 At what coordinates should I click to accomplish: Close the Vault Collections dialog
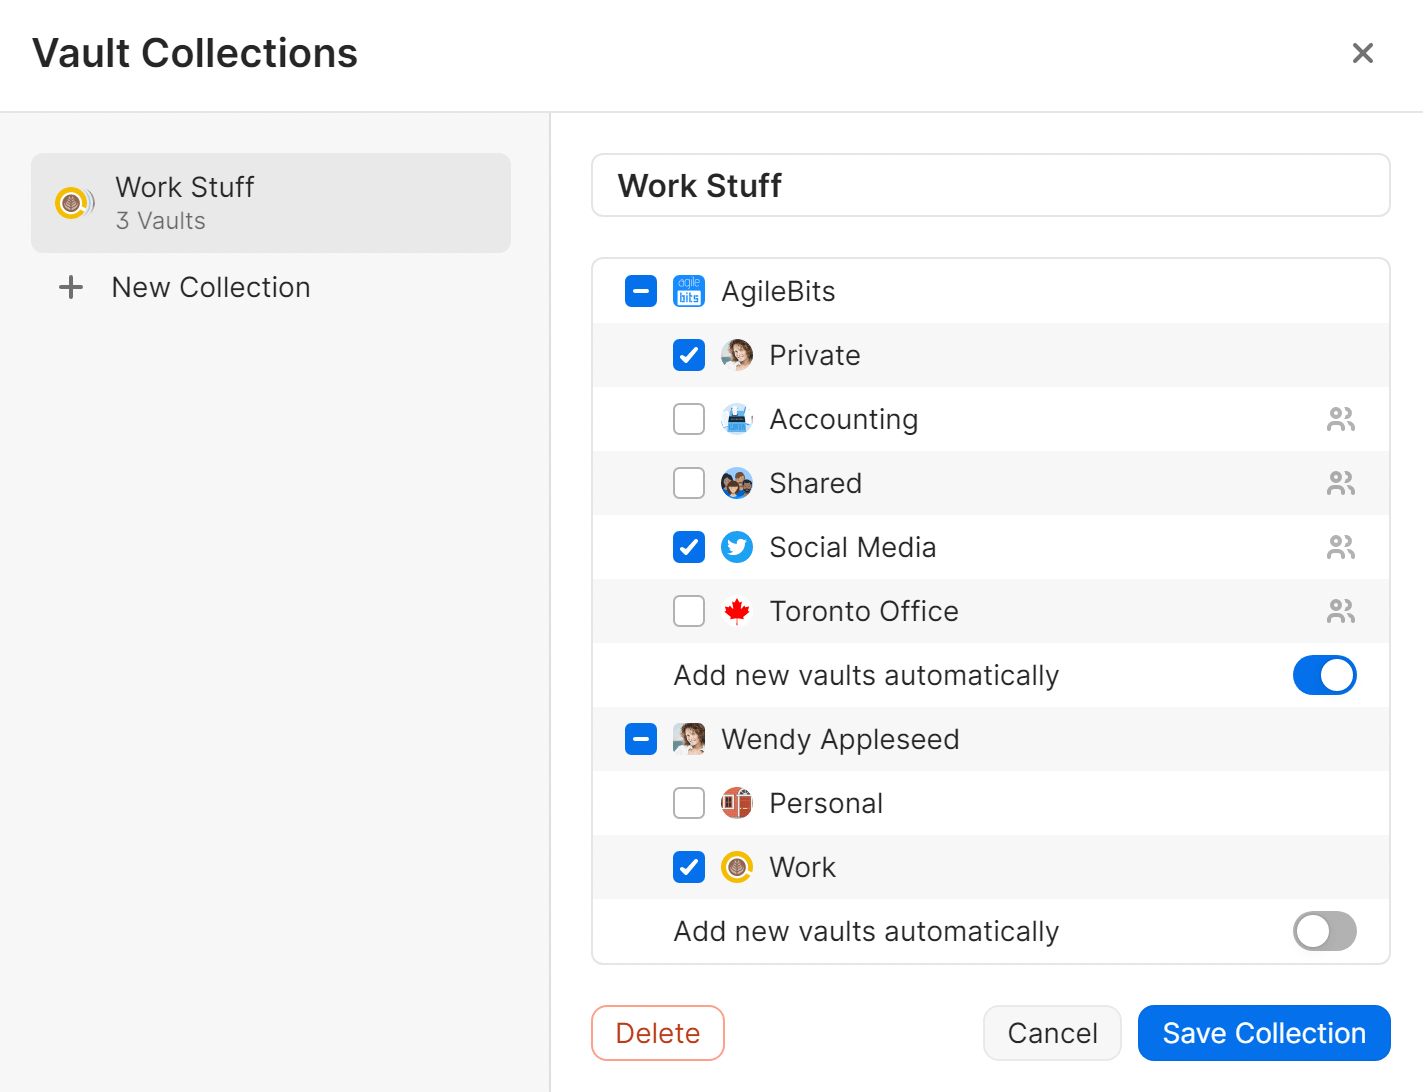1363,53
